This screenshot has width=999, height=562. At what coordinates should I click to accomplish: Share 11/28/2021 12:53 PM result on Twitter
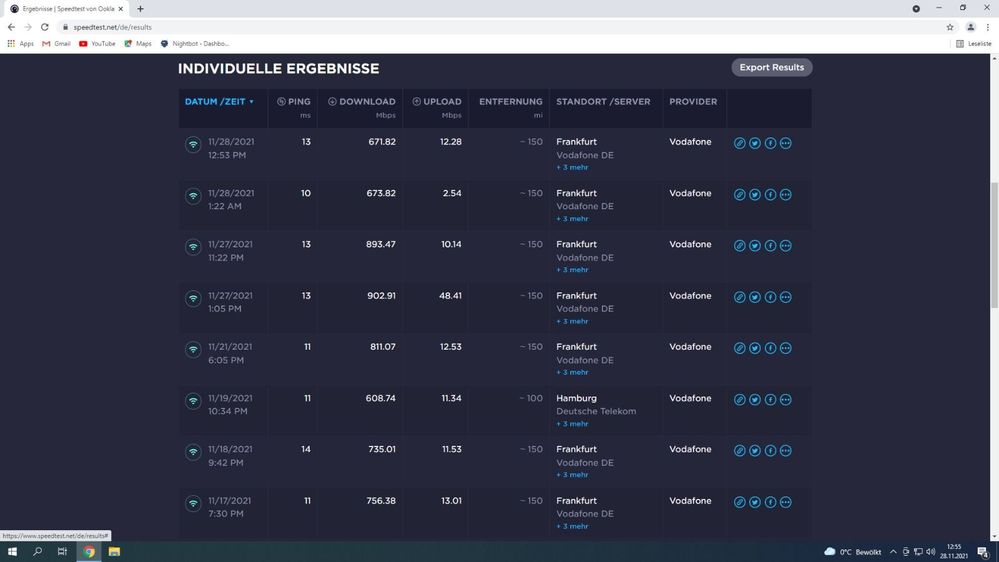754,143
